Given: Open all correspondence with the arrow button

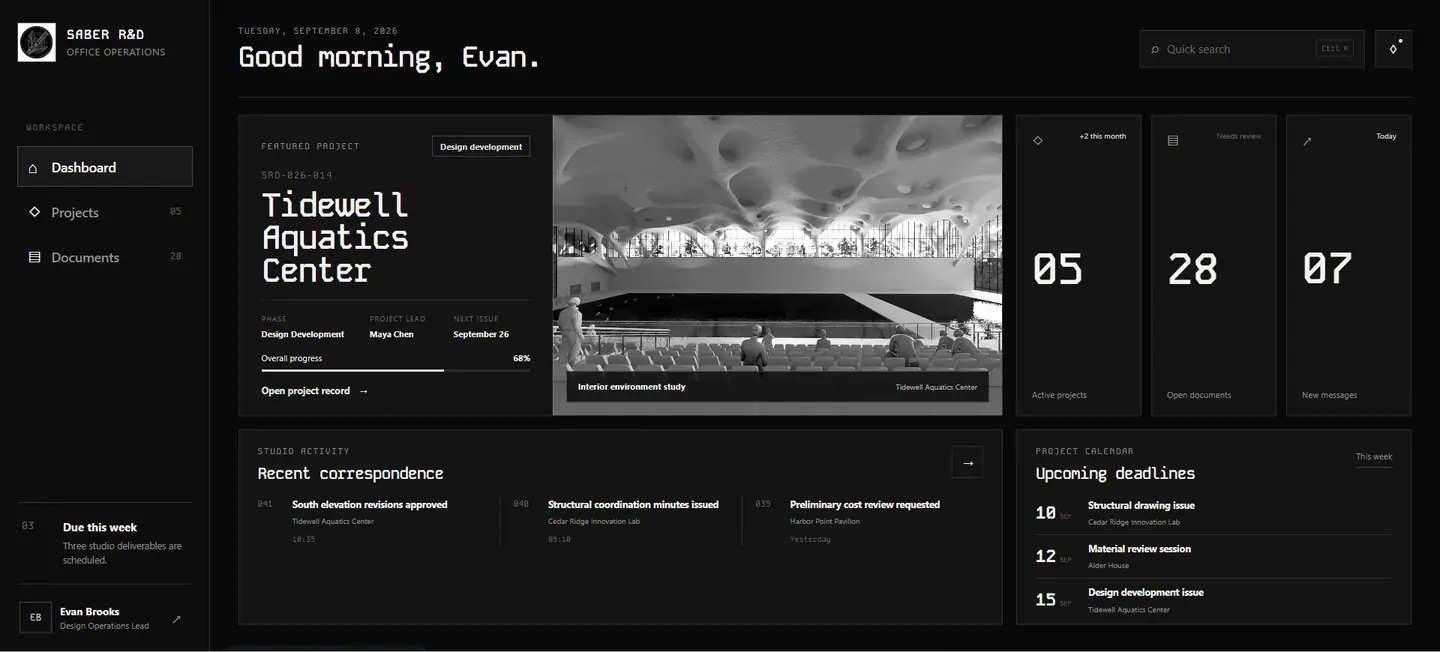Looking at the screenshot, I should (x=967, y=462).
